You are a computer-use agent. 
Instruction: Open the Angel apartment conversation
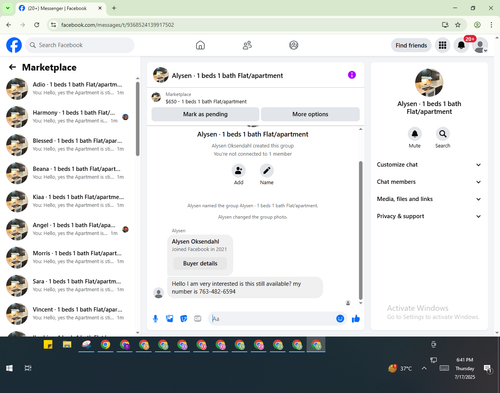[x=68, y=229]
